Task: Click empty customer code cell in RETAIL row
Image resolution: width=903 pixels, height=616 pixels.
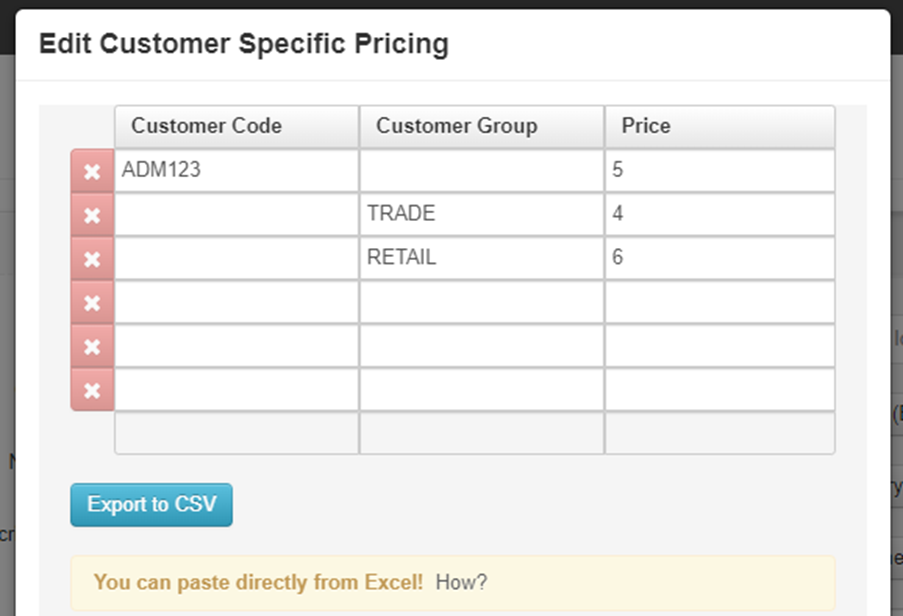Action: click(236, 258)
